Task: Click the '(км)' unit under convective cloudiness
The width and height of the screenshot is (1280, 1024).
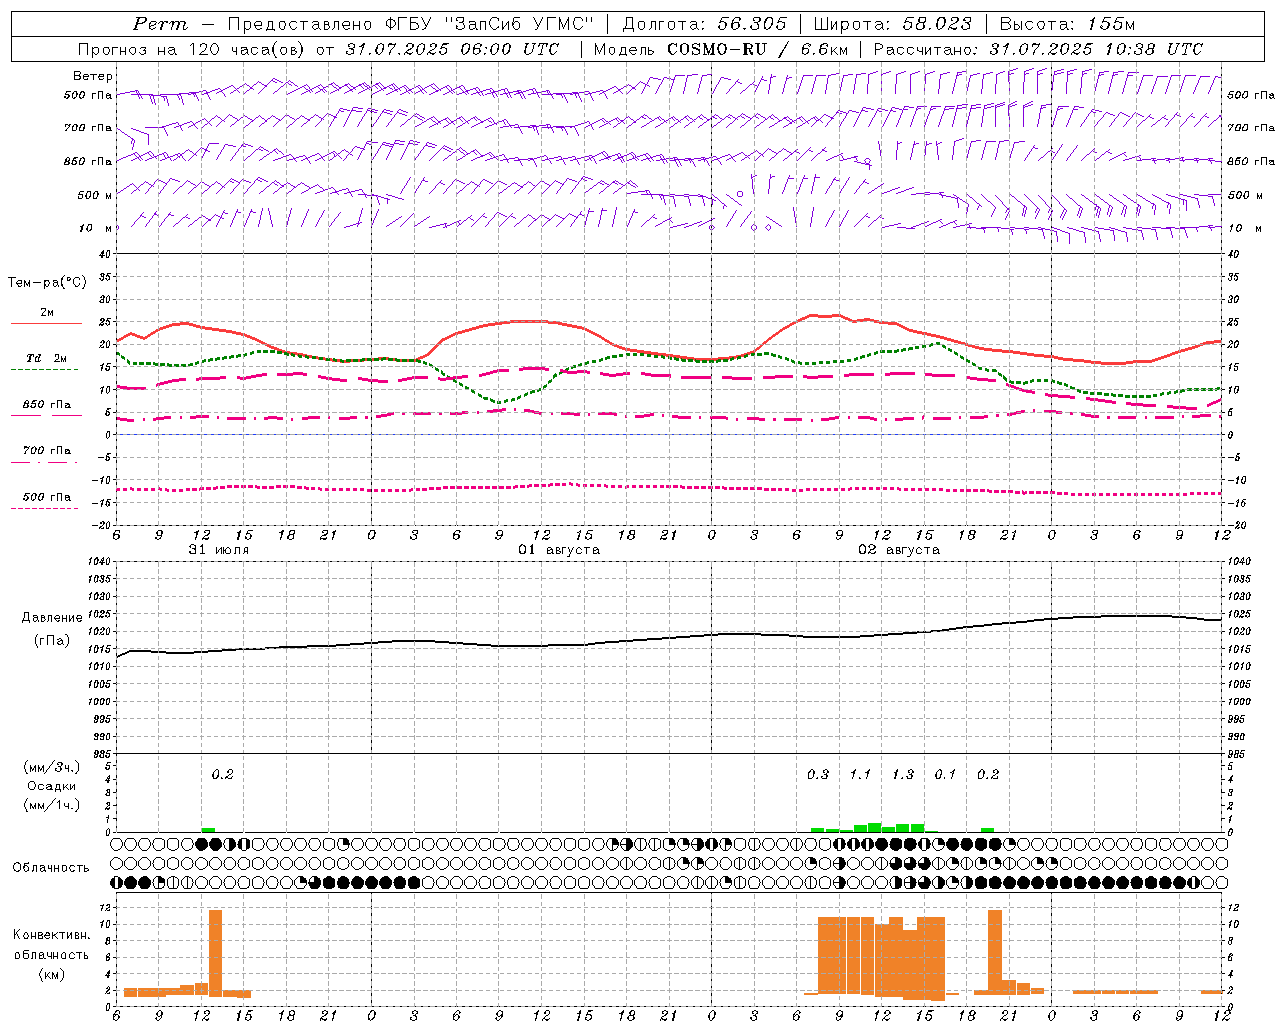Action: 51,974
